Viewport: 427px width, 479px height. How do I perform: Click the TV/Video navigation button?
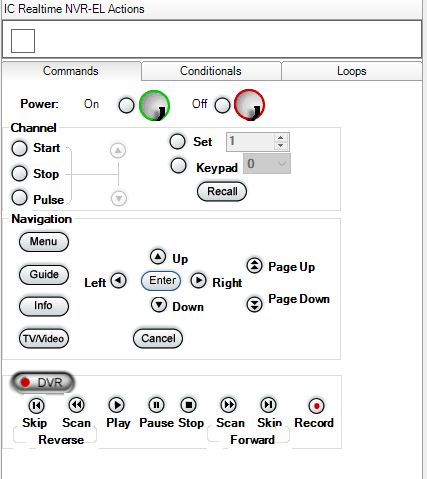pyautogui.click(x=44, y=339)
